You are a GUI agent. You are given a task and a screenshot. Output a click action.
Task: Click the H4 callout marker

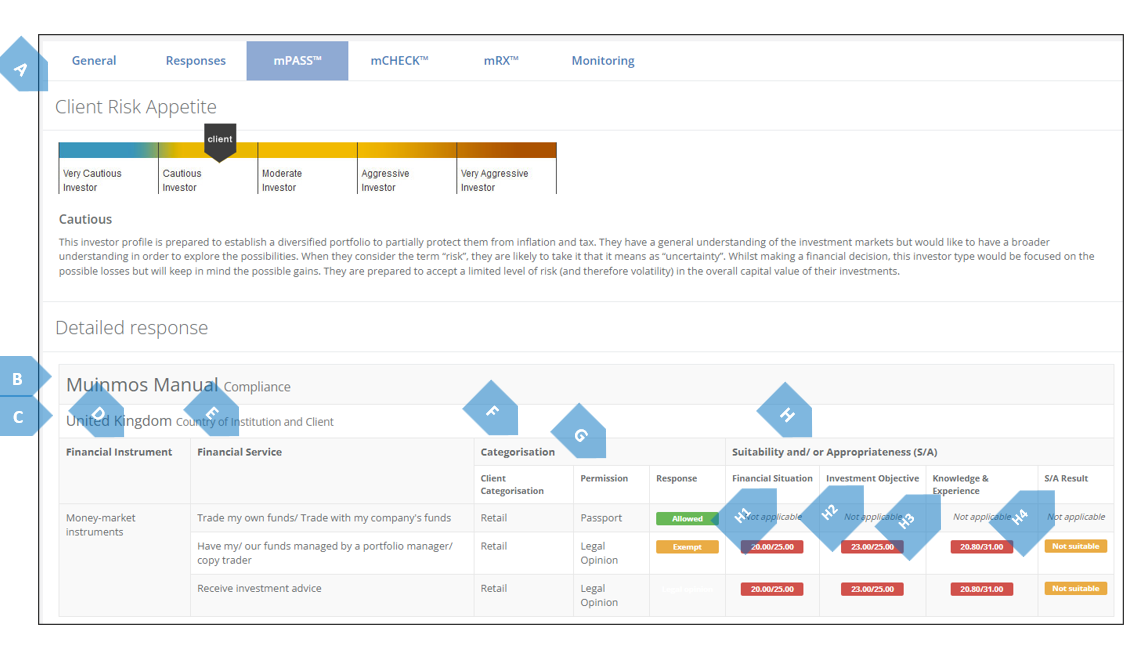pos(1020,518)
